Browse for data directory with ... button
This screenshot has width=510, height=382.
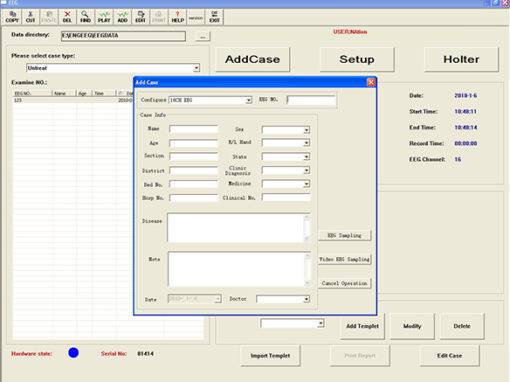tap(203, 36)
